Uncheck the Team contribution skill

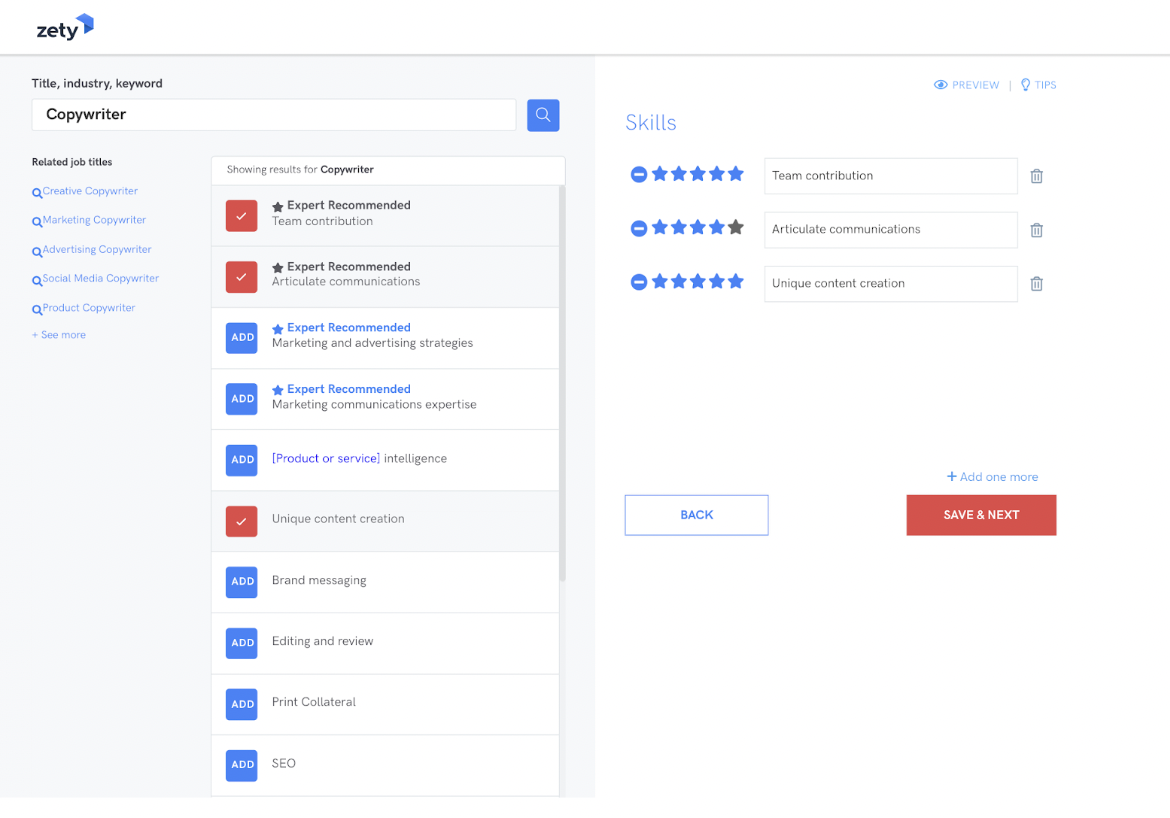coord(242,216)
